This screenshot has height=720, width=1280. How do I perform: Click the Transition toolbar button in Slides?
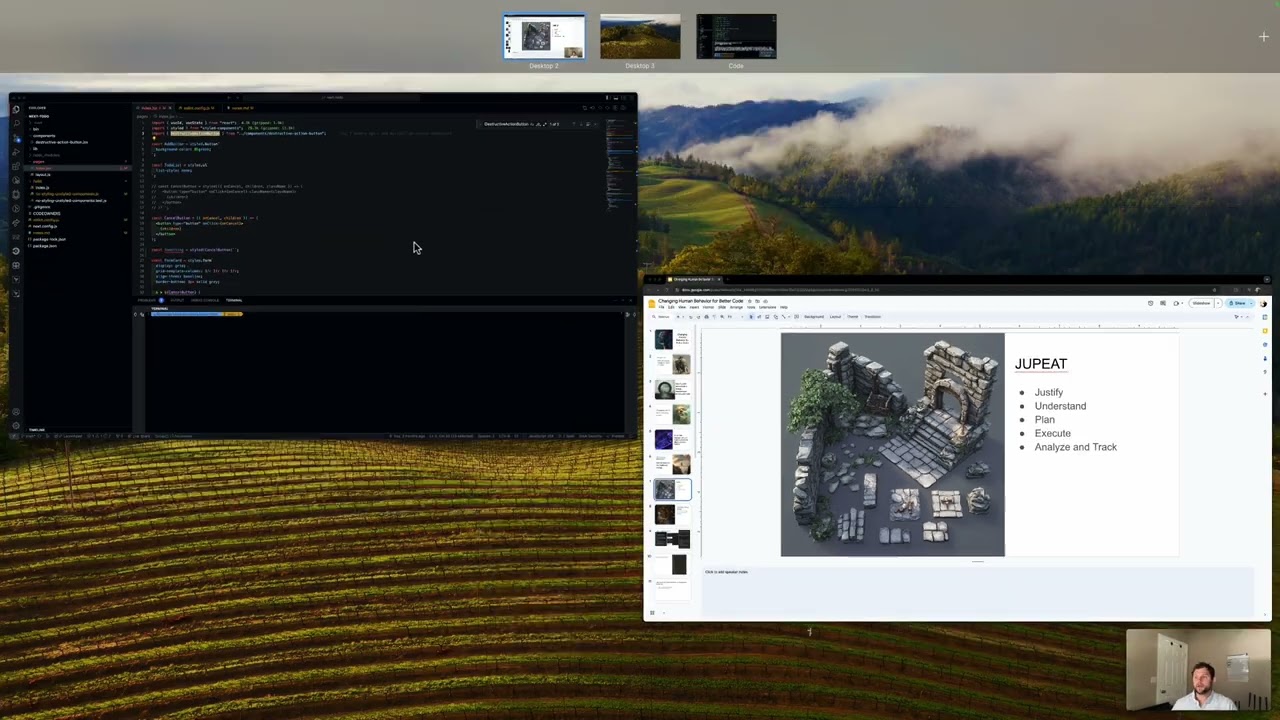point(873,317)
